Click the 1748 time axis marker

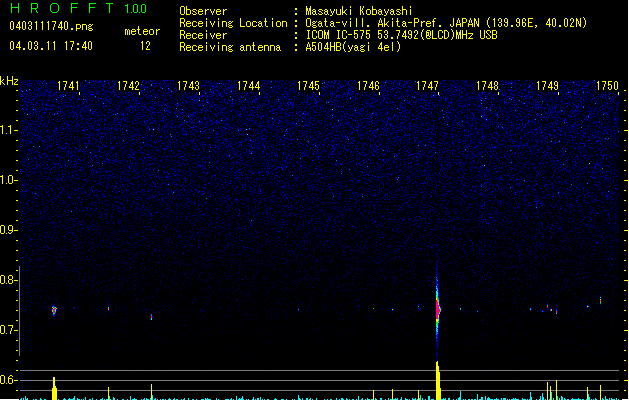coord(487,86)
